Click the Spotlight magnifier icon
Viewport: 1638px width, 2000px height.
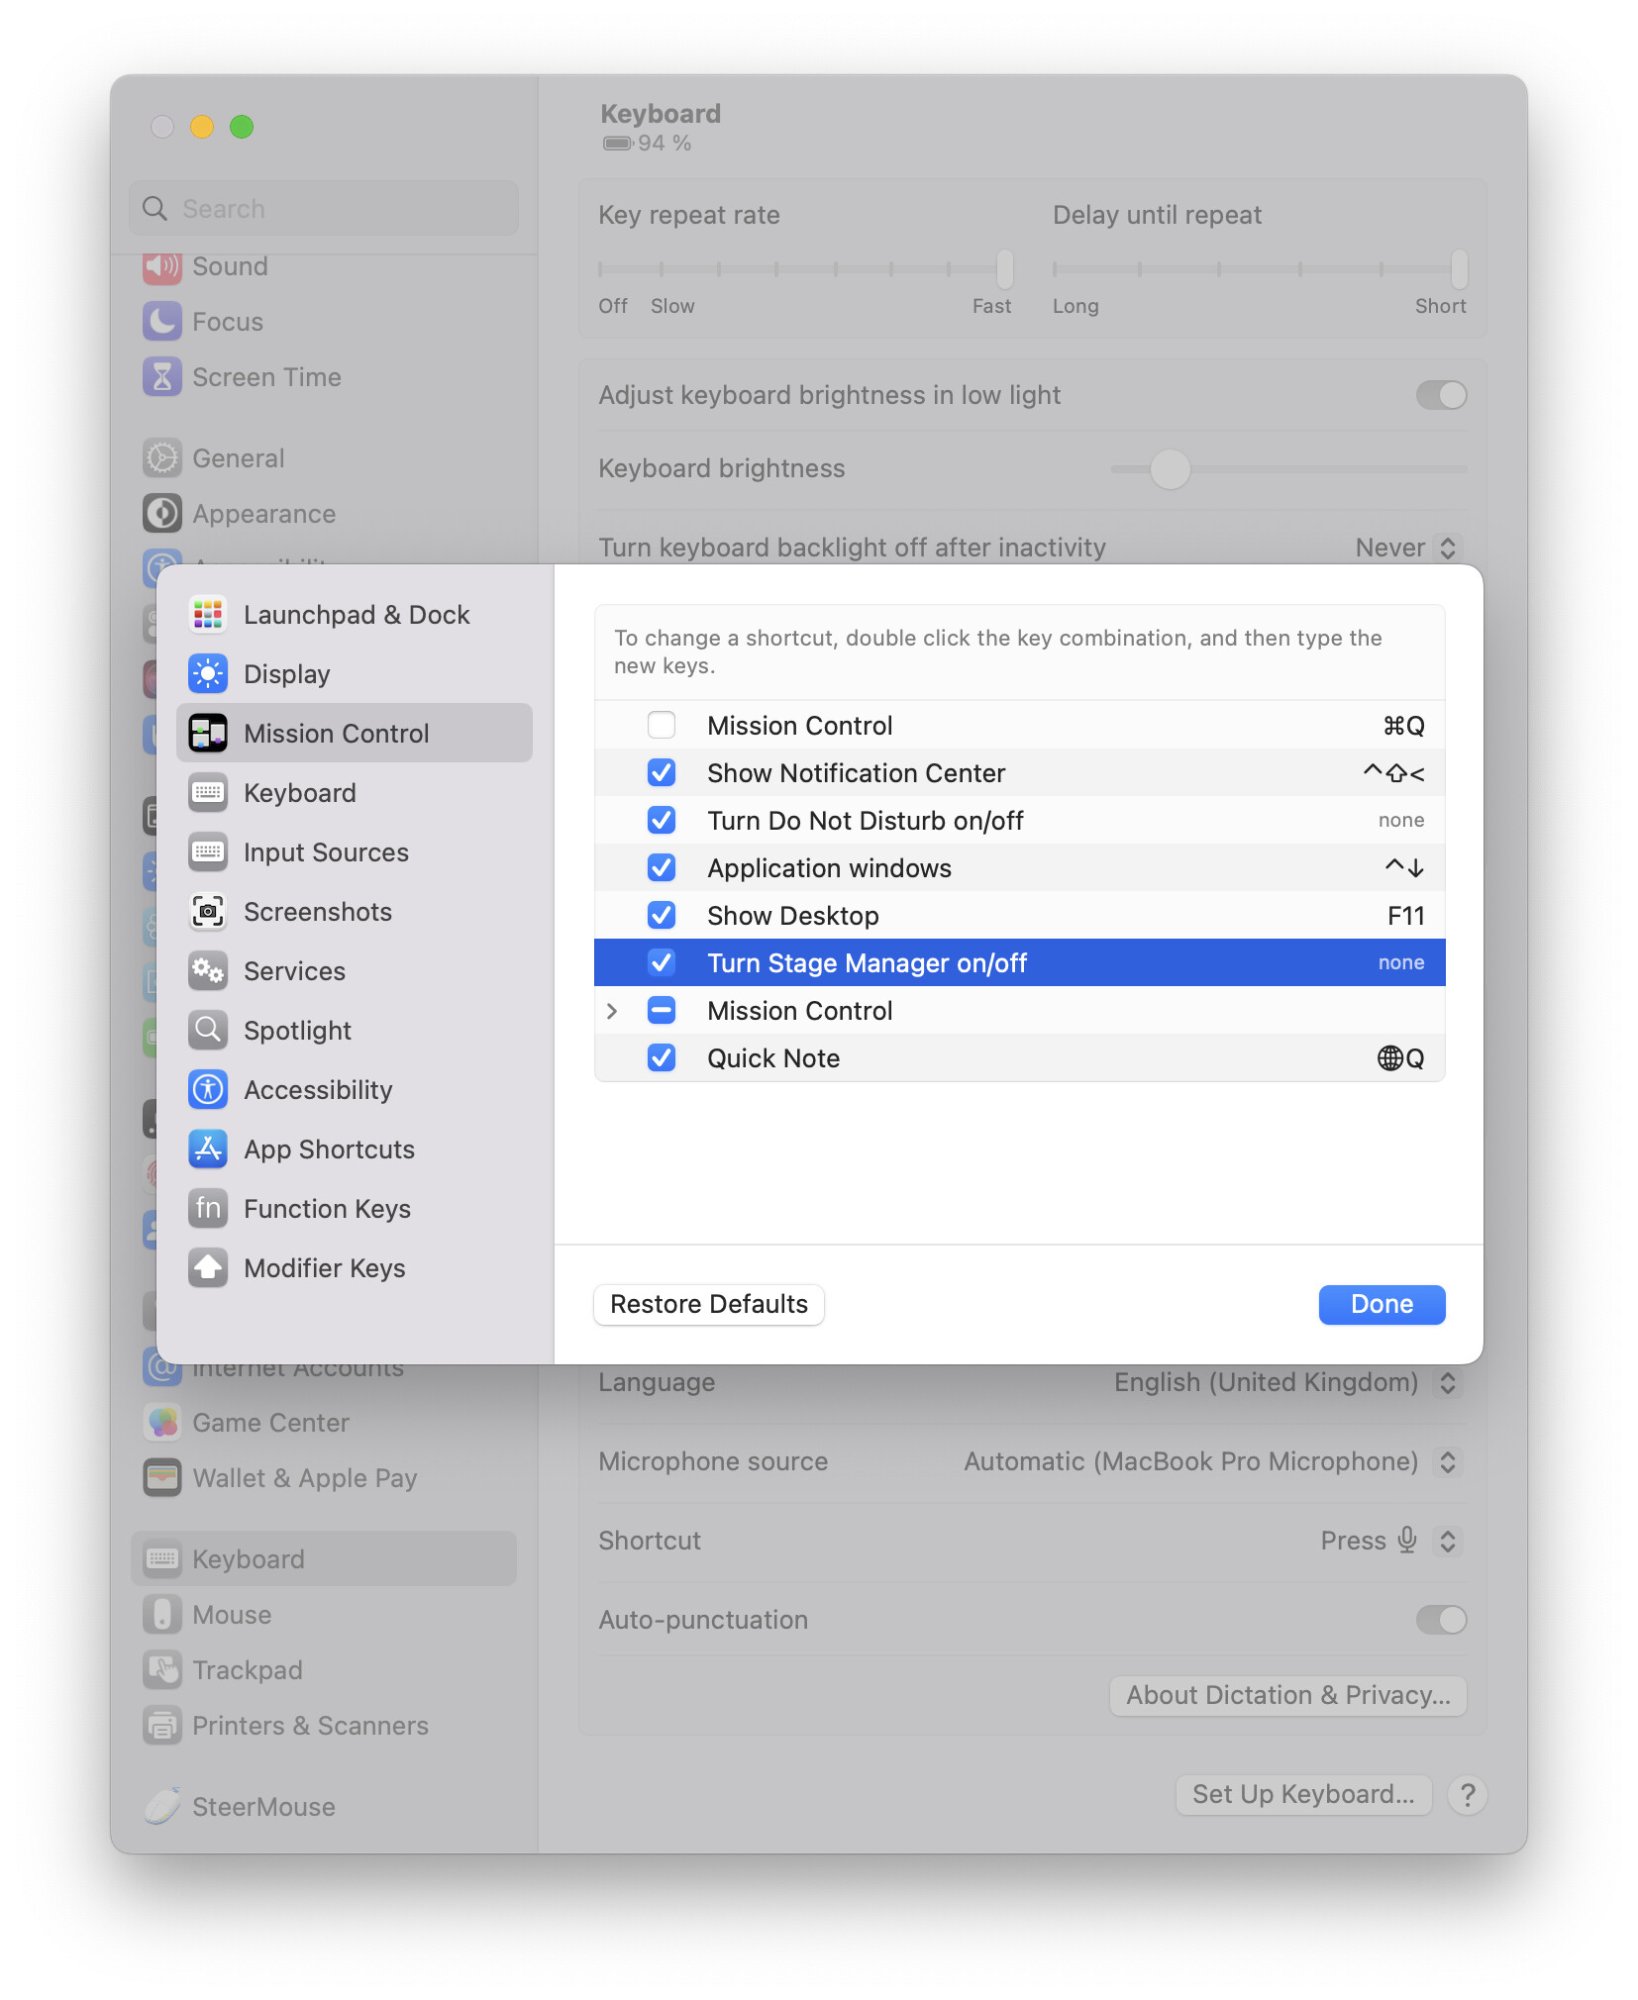(208, 1030)
